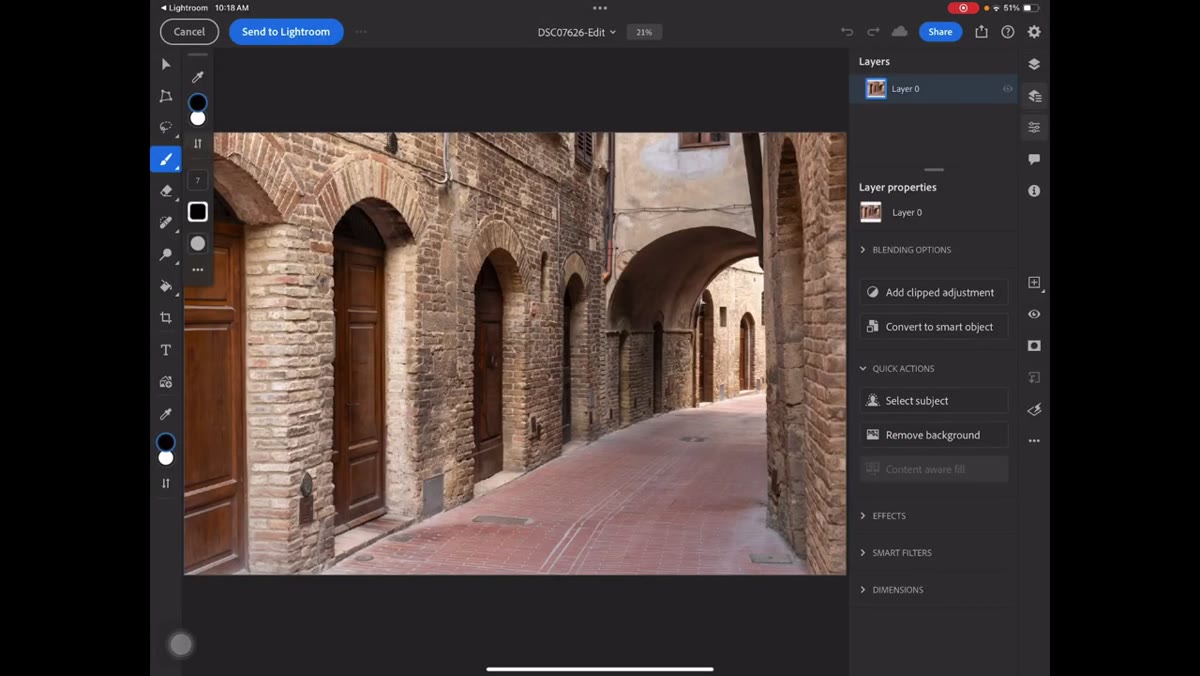Select the Spot Healing tool
1200x676 pixels.
[x=166, y=222]
